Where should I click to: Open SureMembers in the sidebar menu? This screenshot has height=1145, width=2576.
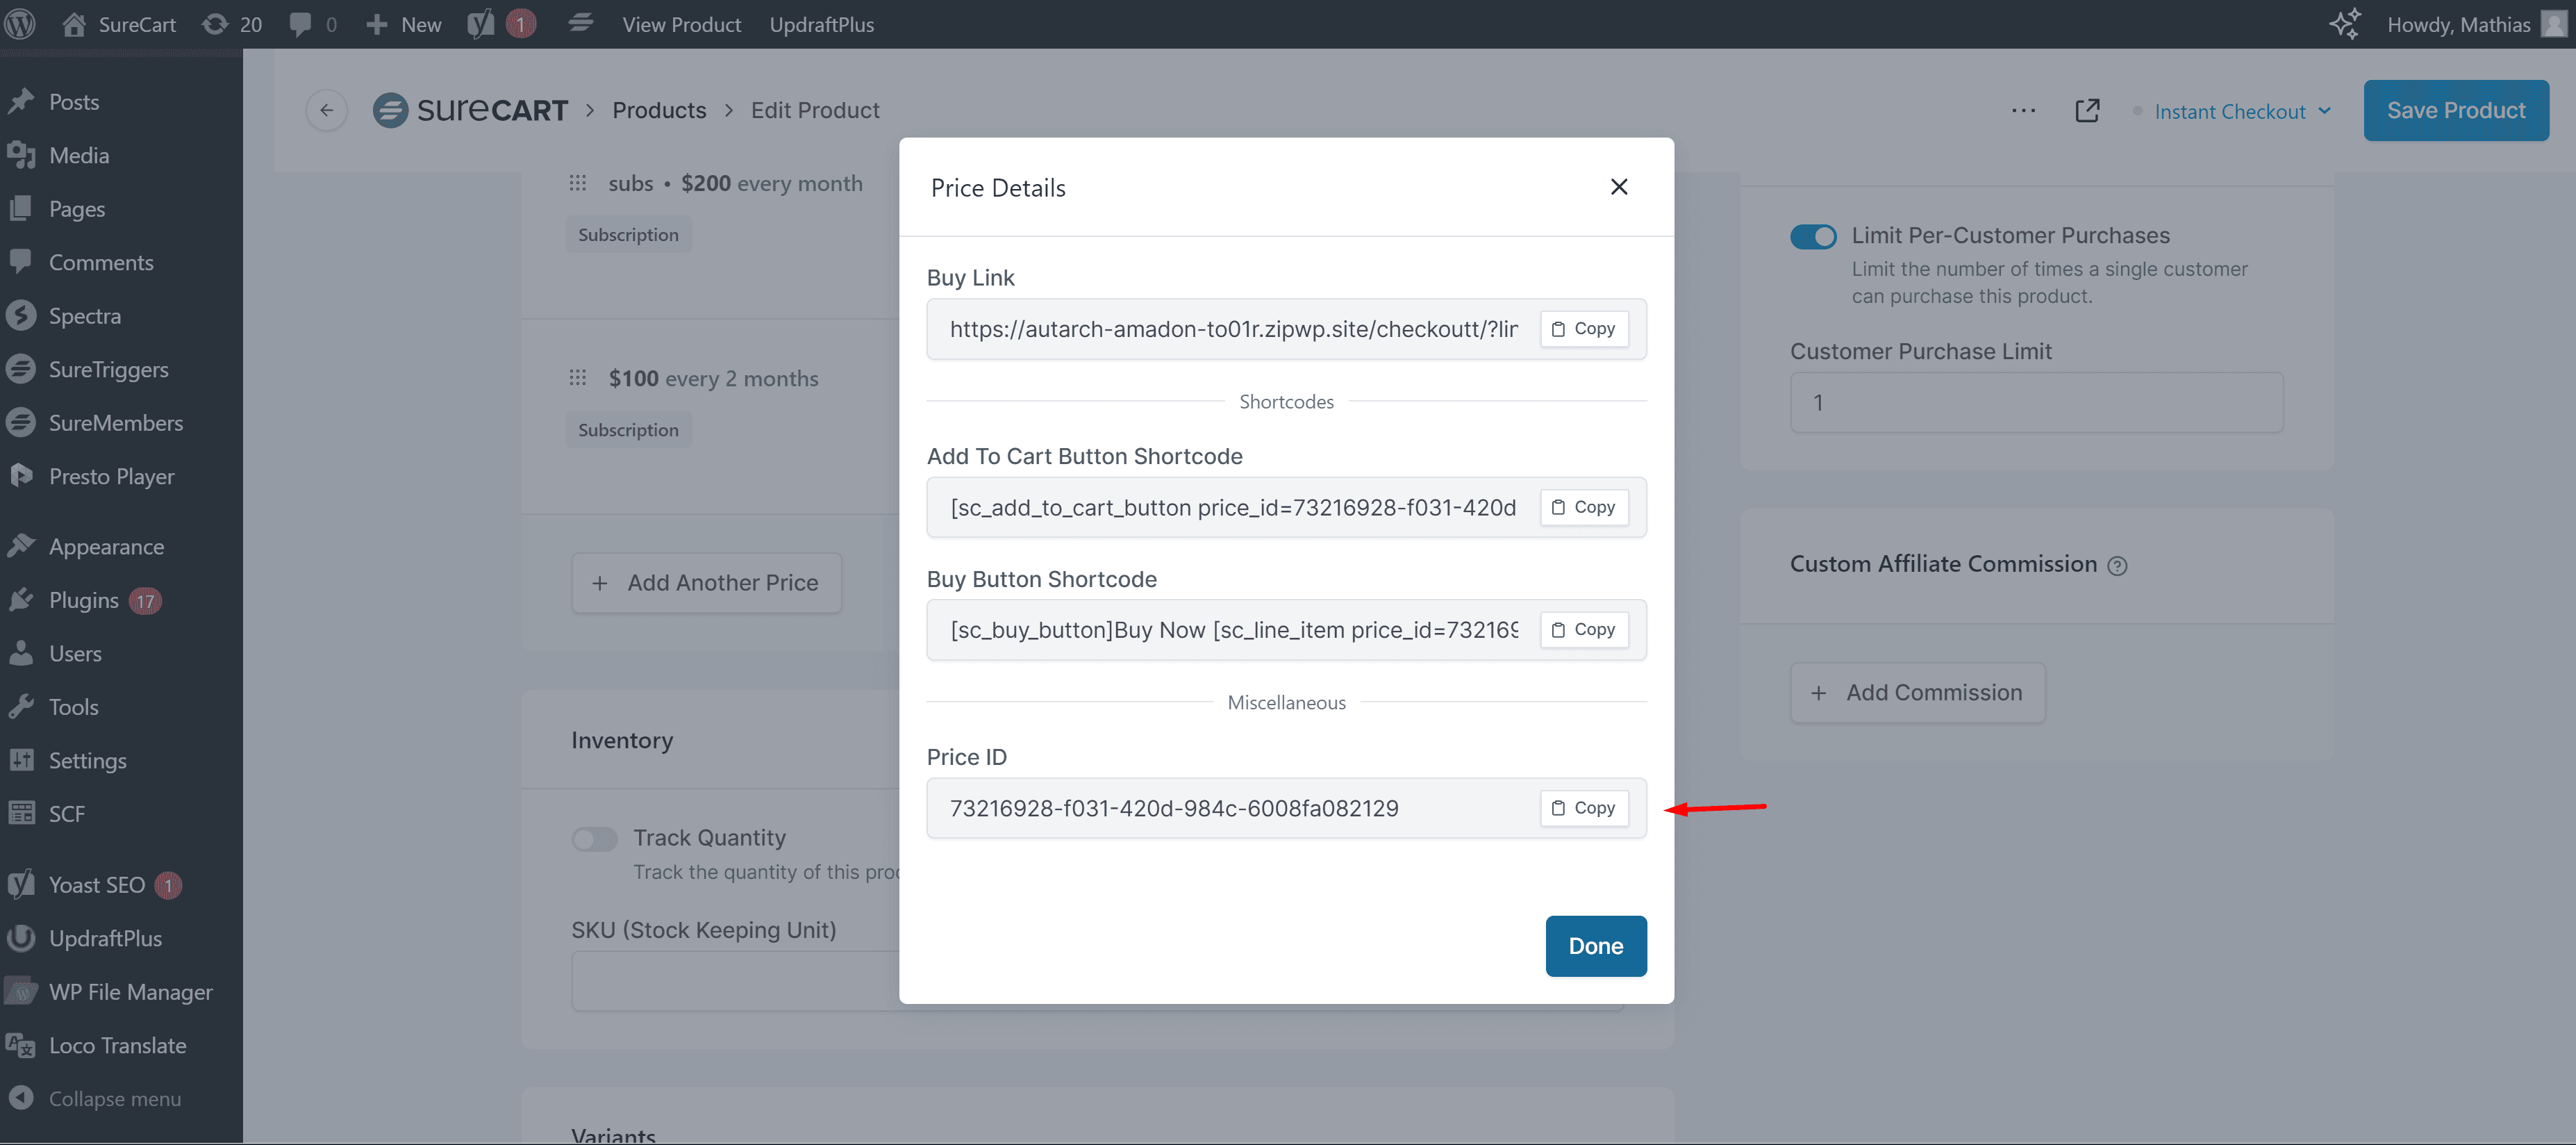[x=115, y=422]
